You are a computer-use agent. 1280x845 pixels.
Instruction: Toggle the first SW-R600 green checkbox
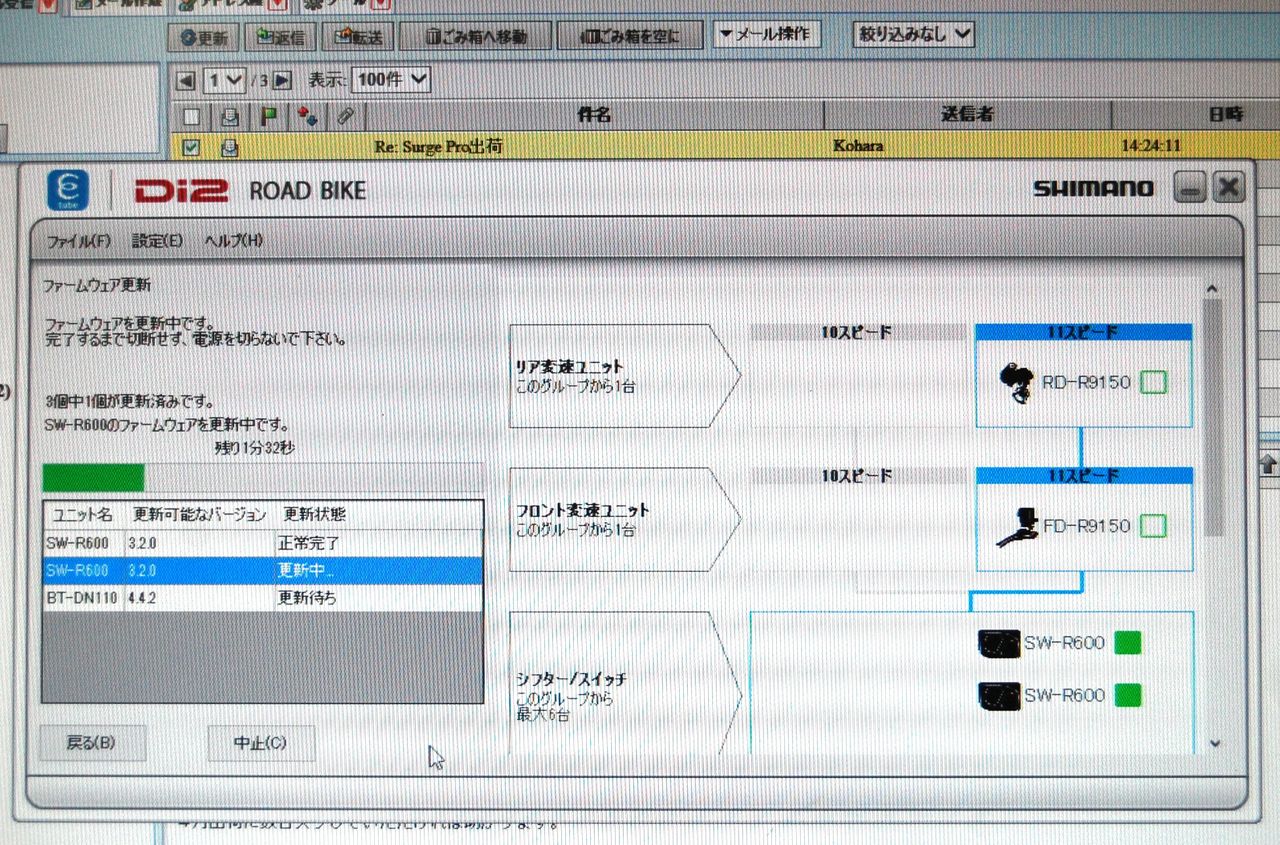(x=1128, y=642)
